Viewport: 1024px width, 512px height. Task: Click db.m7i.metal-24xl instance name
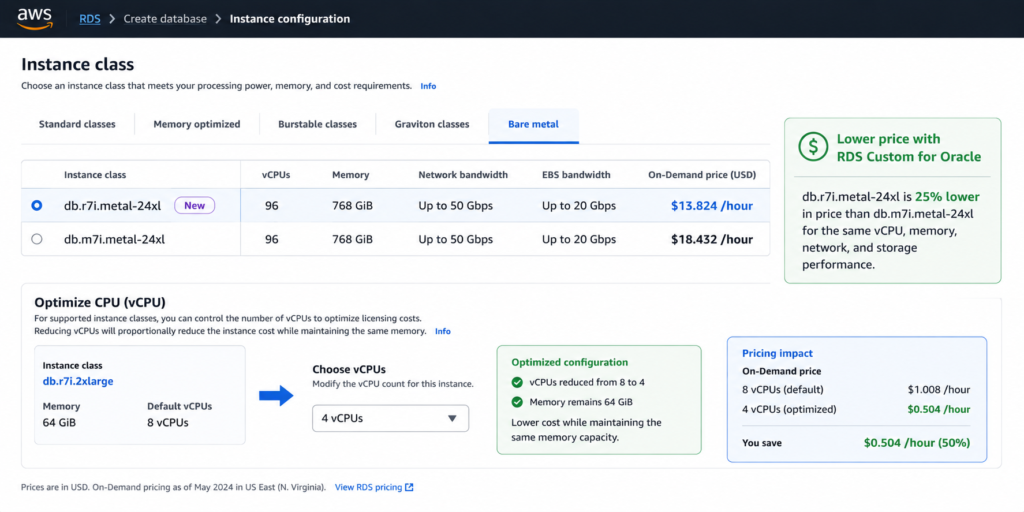pyautogui.click(x=114, y=239)
